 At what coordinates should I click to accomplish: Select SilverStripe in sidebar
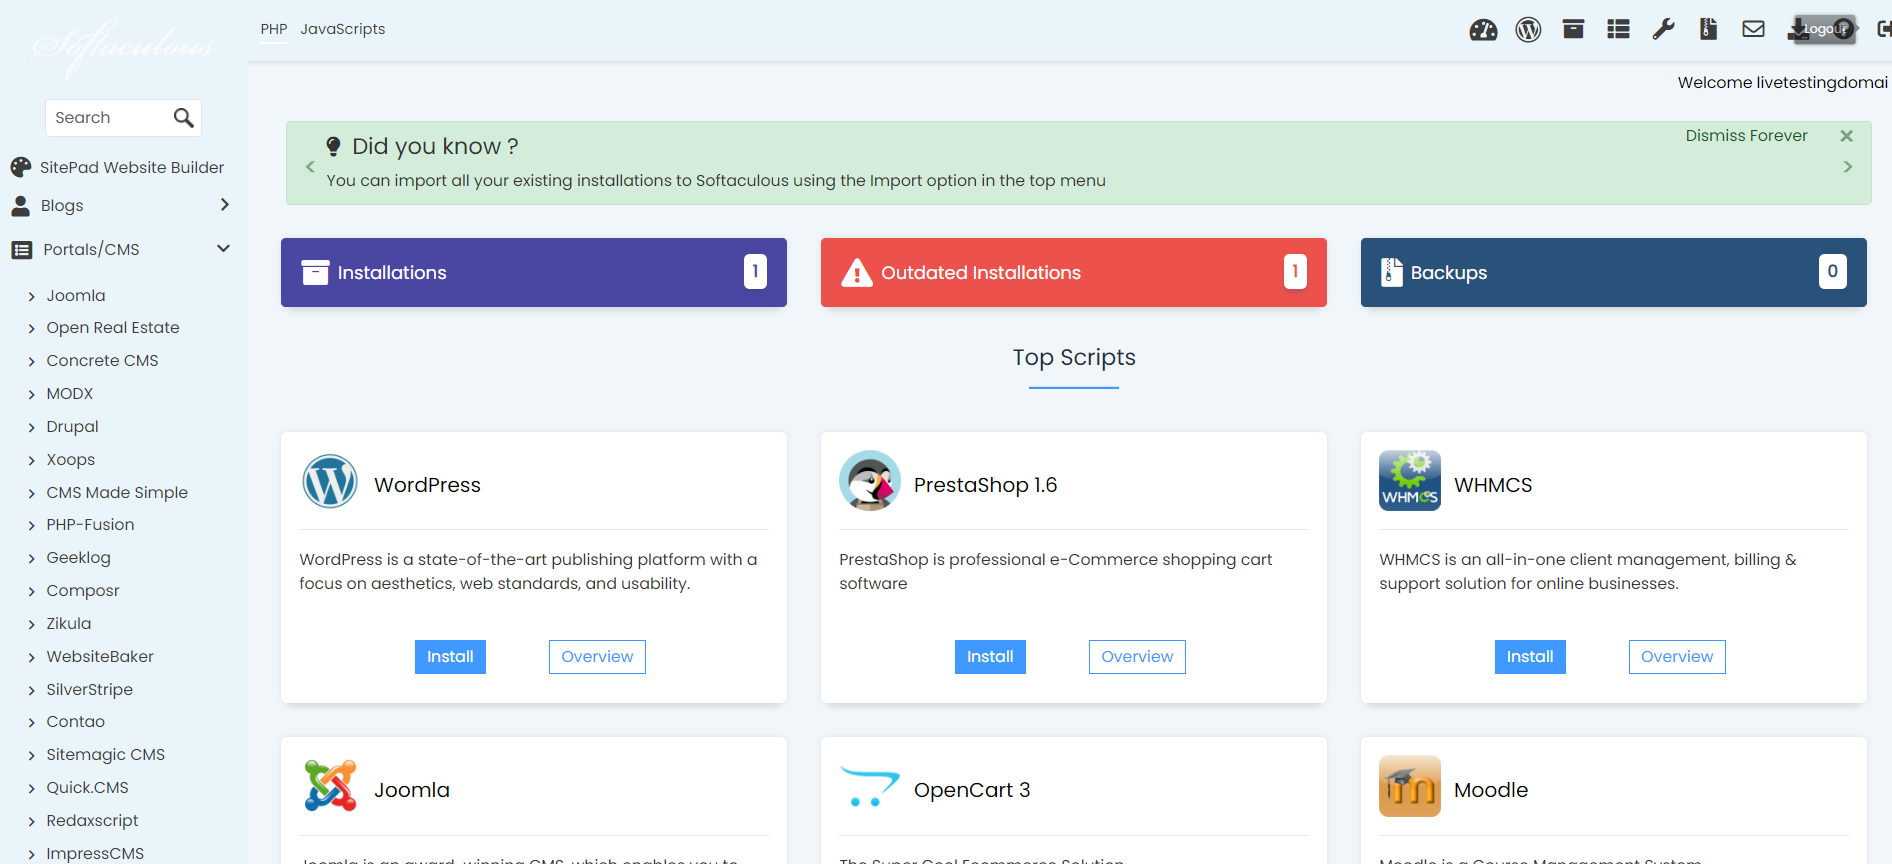[x=89, y=690]
